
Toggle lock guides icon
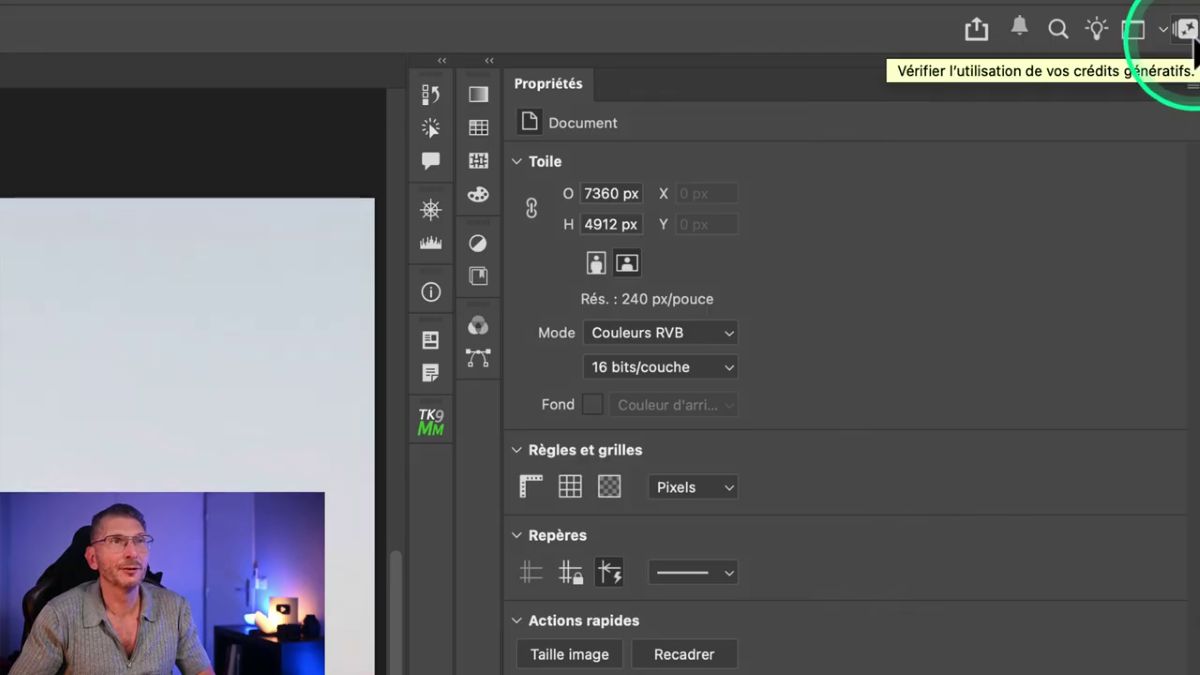pos(570,572)
